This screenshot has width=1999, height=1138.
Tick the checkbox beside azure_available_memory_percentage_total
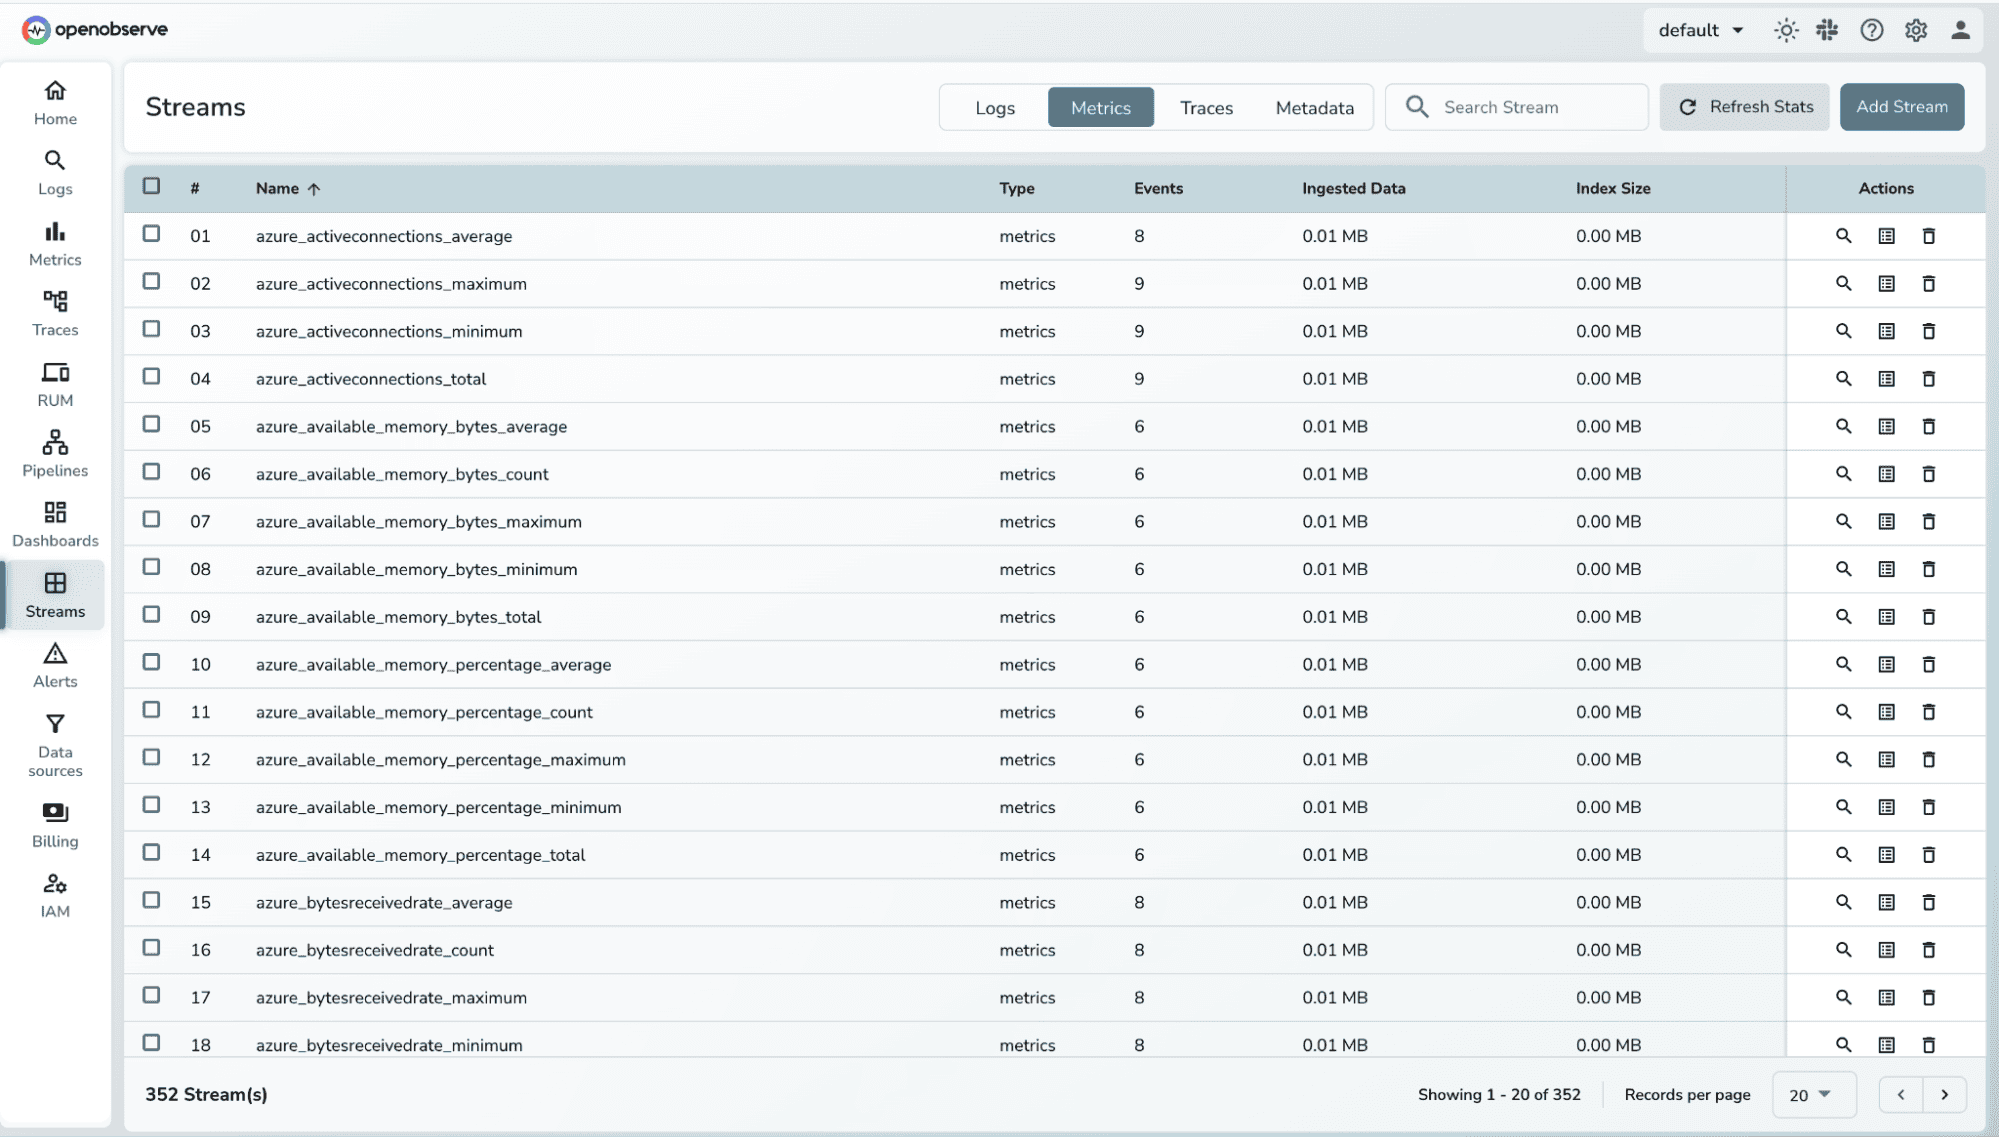pyautogui.click(x=151, y=854)
